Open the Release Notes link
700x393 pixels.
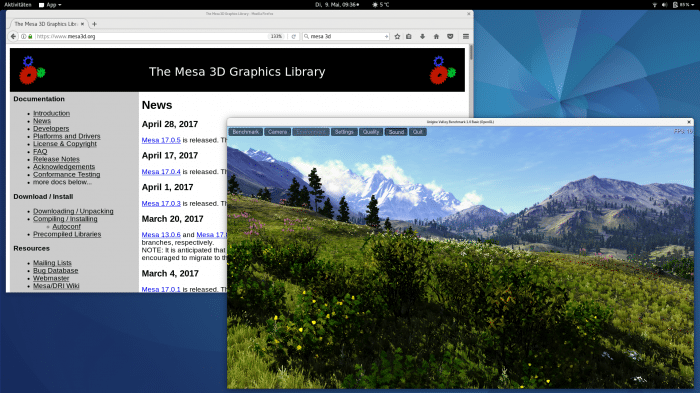point(56,159)
